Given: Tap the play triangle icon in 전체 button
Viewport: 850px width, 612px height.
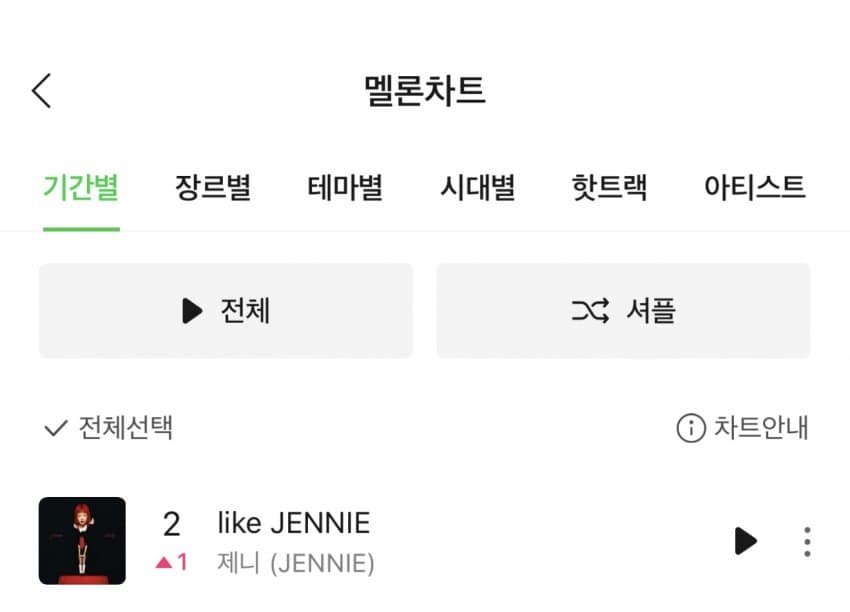Looking at the screenshot, I should tap(192, 311).
